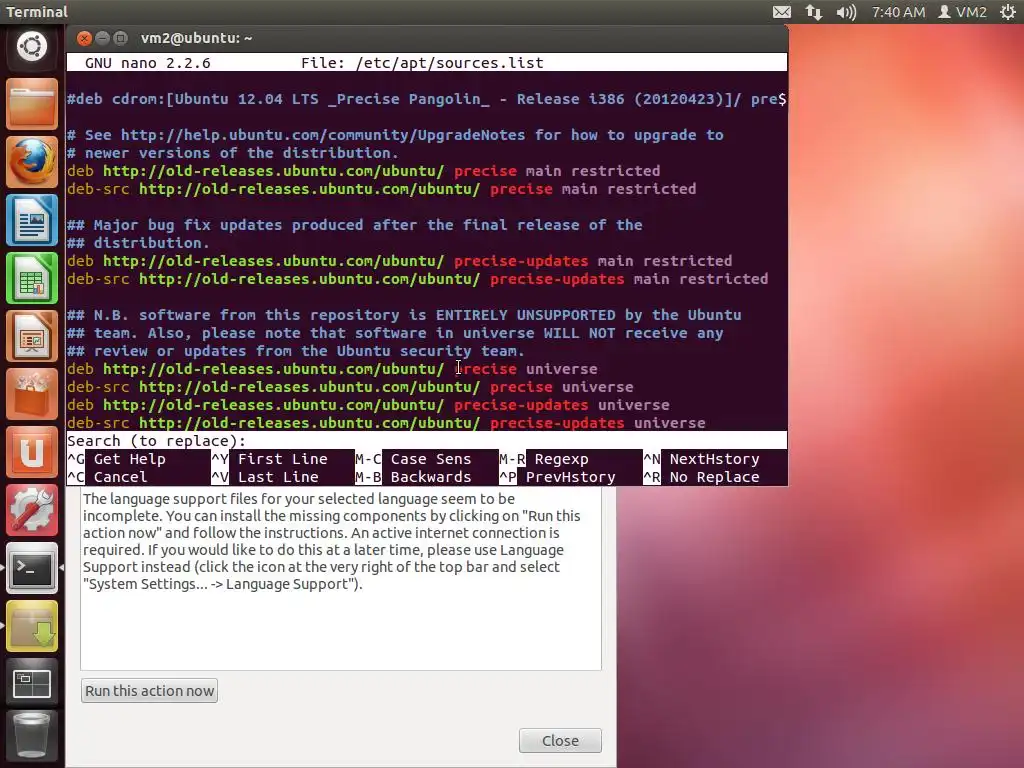Open the Files home folder launcher icon

click(x=32, y=104)
